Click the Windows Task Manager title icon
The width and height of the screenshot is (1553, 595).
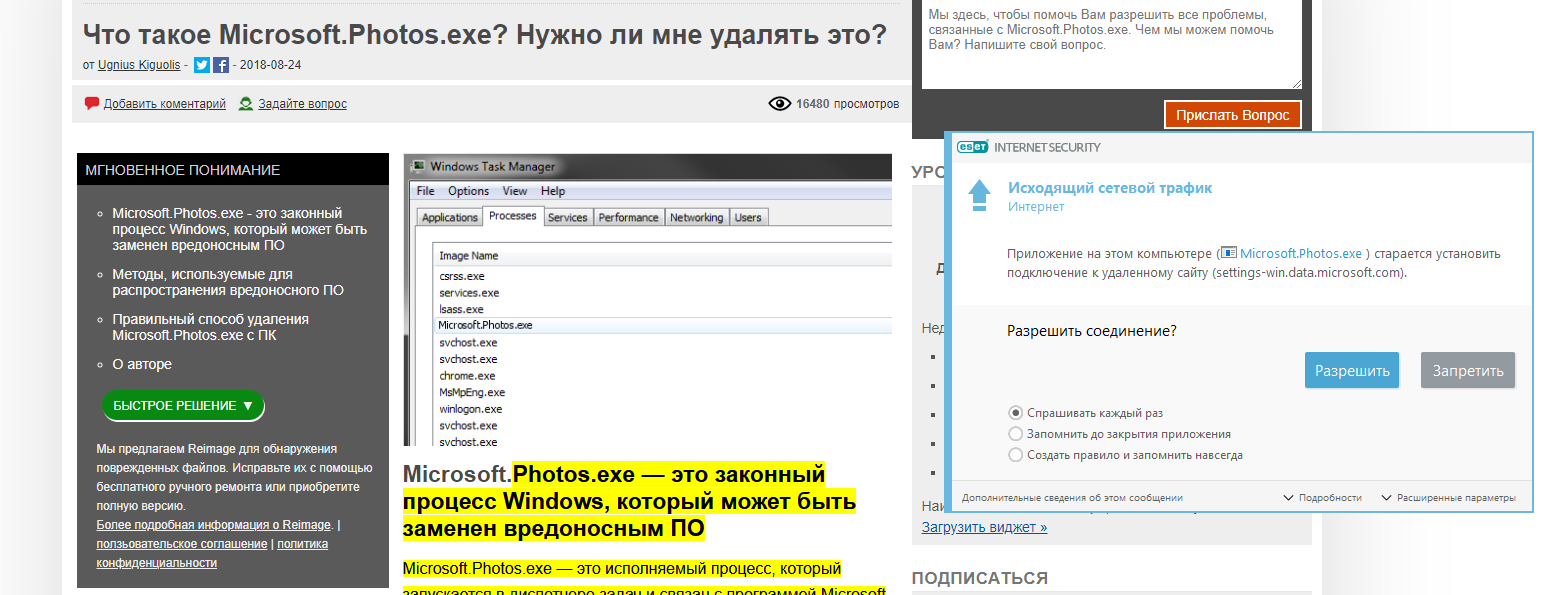click(418, 166)
